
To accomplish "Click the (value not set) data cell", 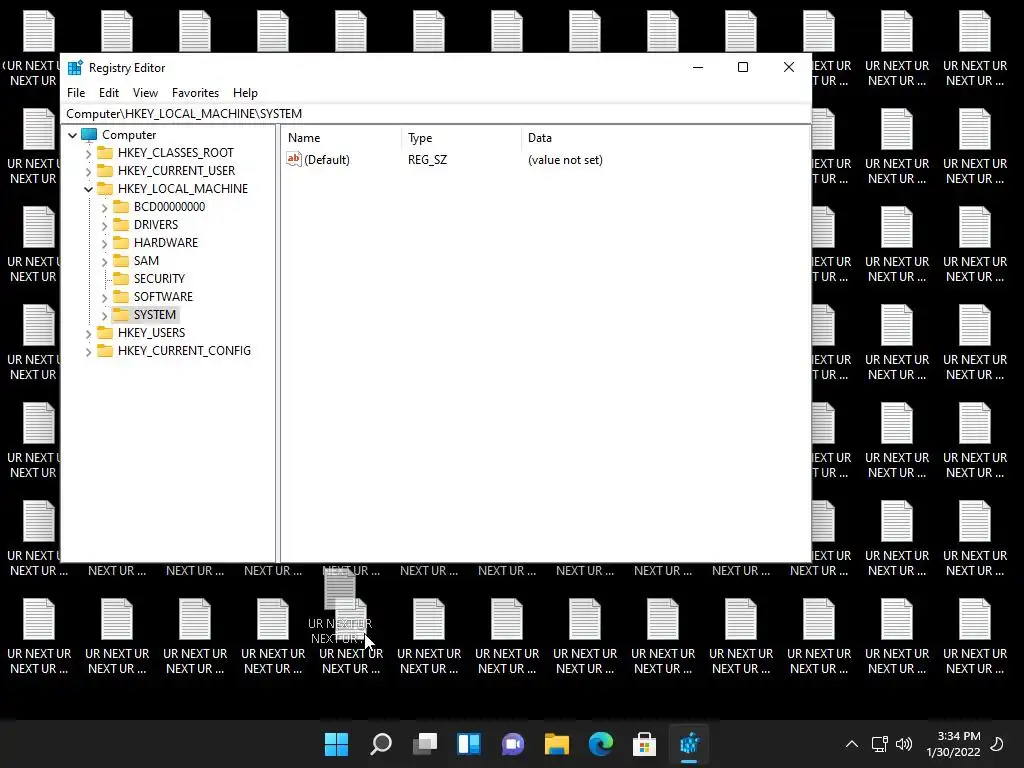I will tap(565, 159).
